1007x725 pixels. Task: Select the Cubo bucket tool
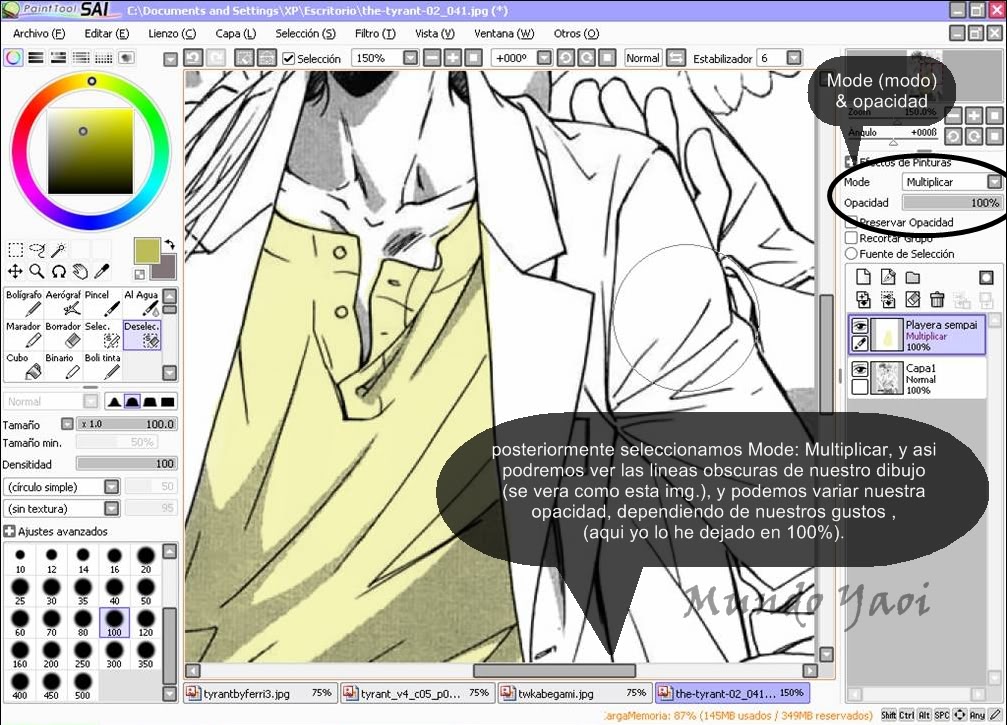click(24, 366)
